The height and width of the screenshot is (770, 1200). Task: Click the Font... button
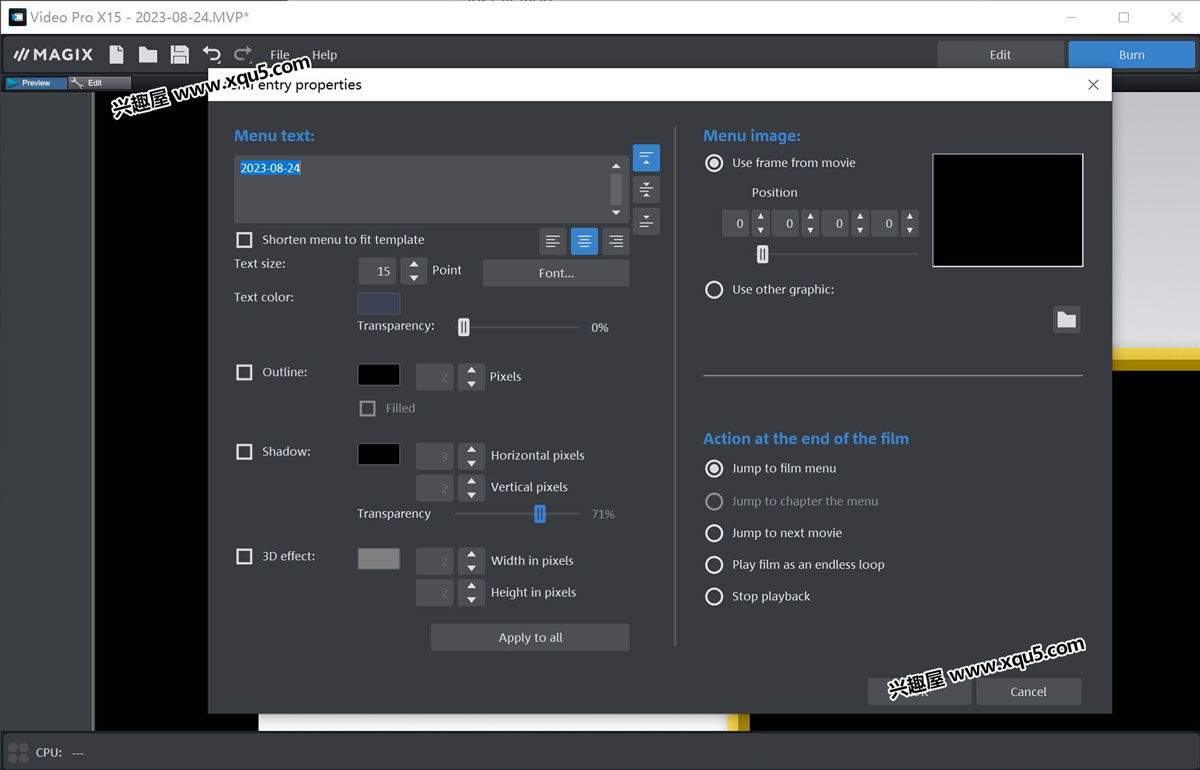(x=556, y=273)
